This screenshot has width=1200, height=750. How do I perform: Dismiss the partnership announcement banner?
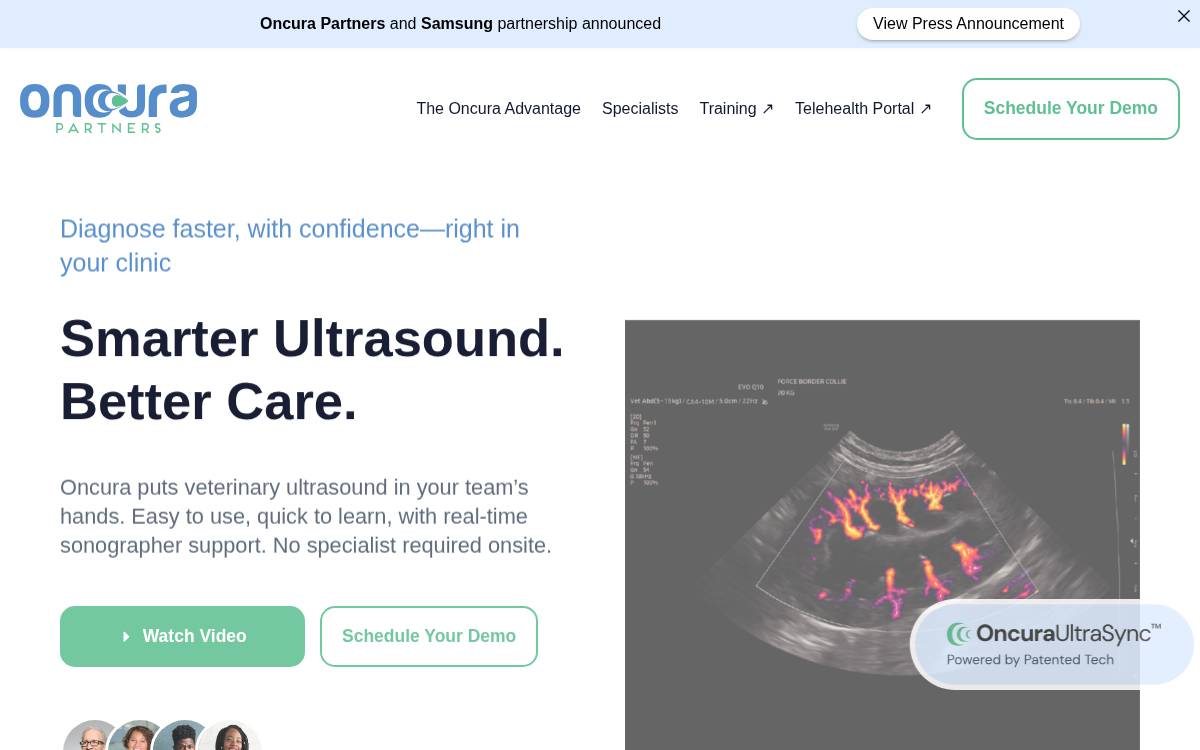point(1184,16)
